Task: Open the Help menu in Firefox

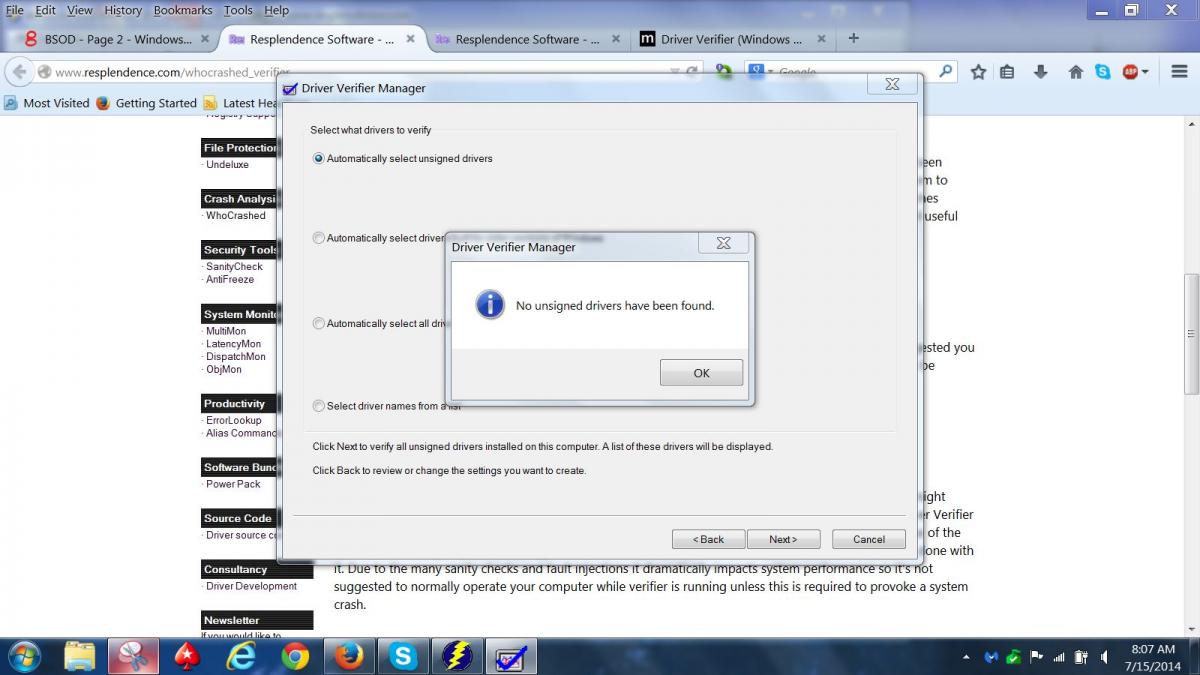Action: click(276, 10)
